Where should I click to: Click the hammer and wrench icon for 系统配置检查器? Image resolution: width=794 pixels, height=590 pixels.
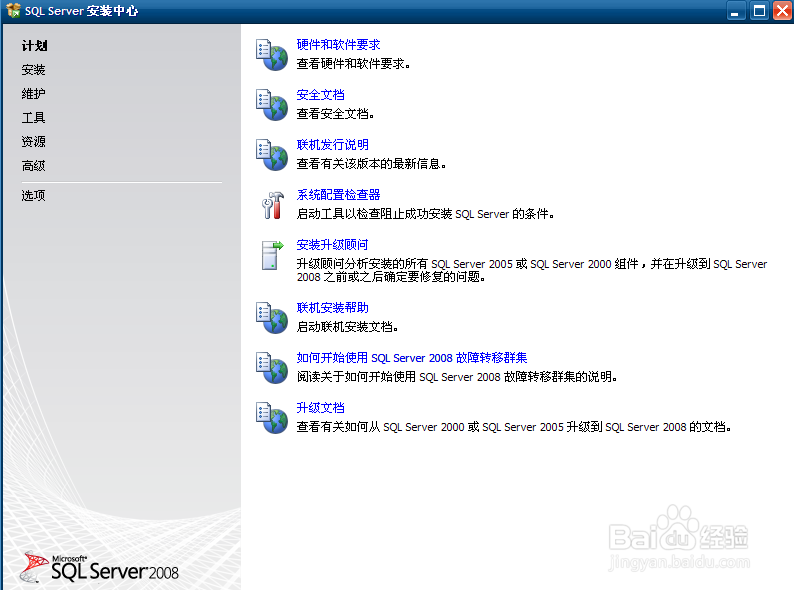click(x=273, y=205)
